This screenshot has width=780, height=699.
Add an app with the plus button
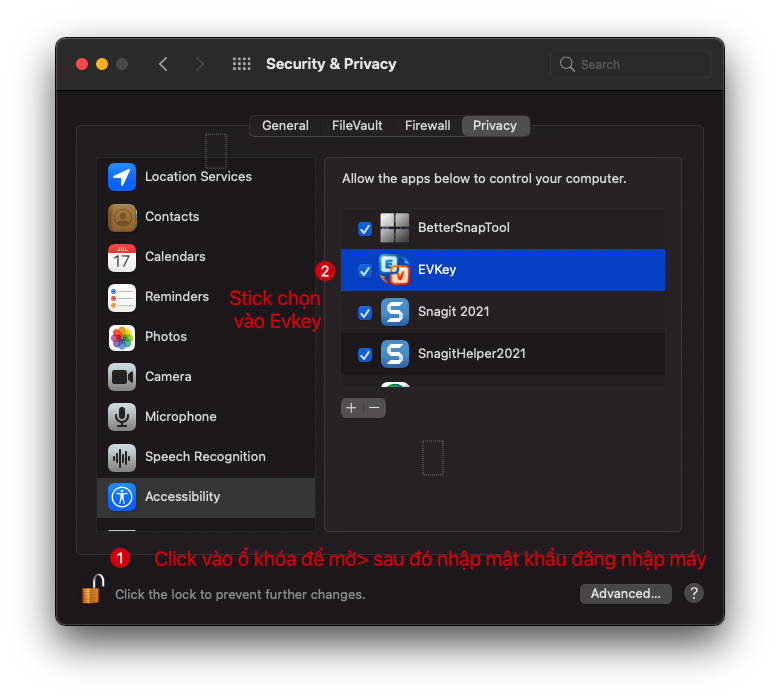[x=351, y=408]
